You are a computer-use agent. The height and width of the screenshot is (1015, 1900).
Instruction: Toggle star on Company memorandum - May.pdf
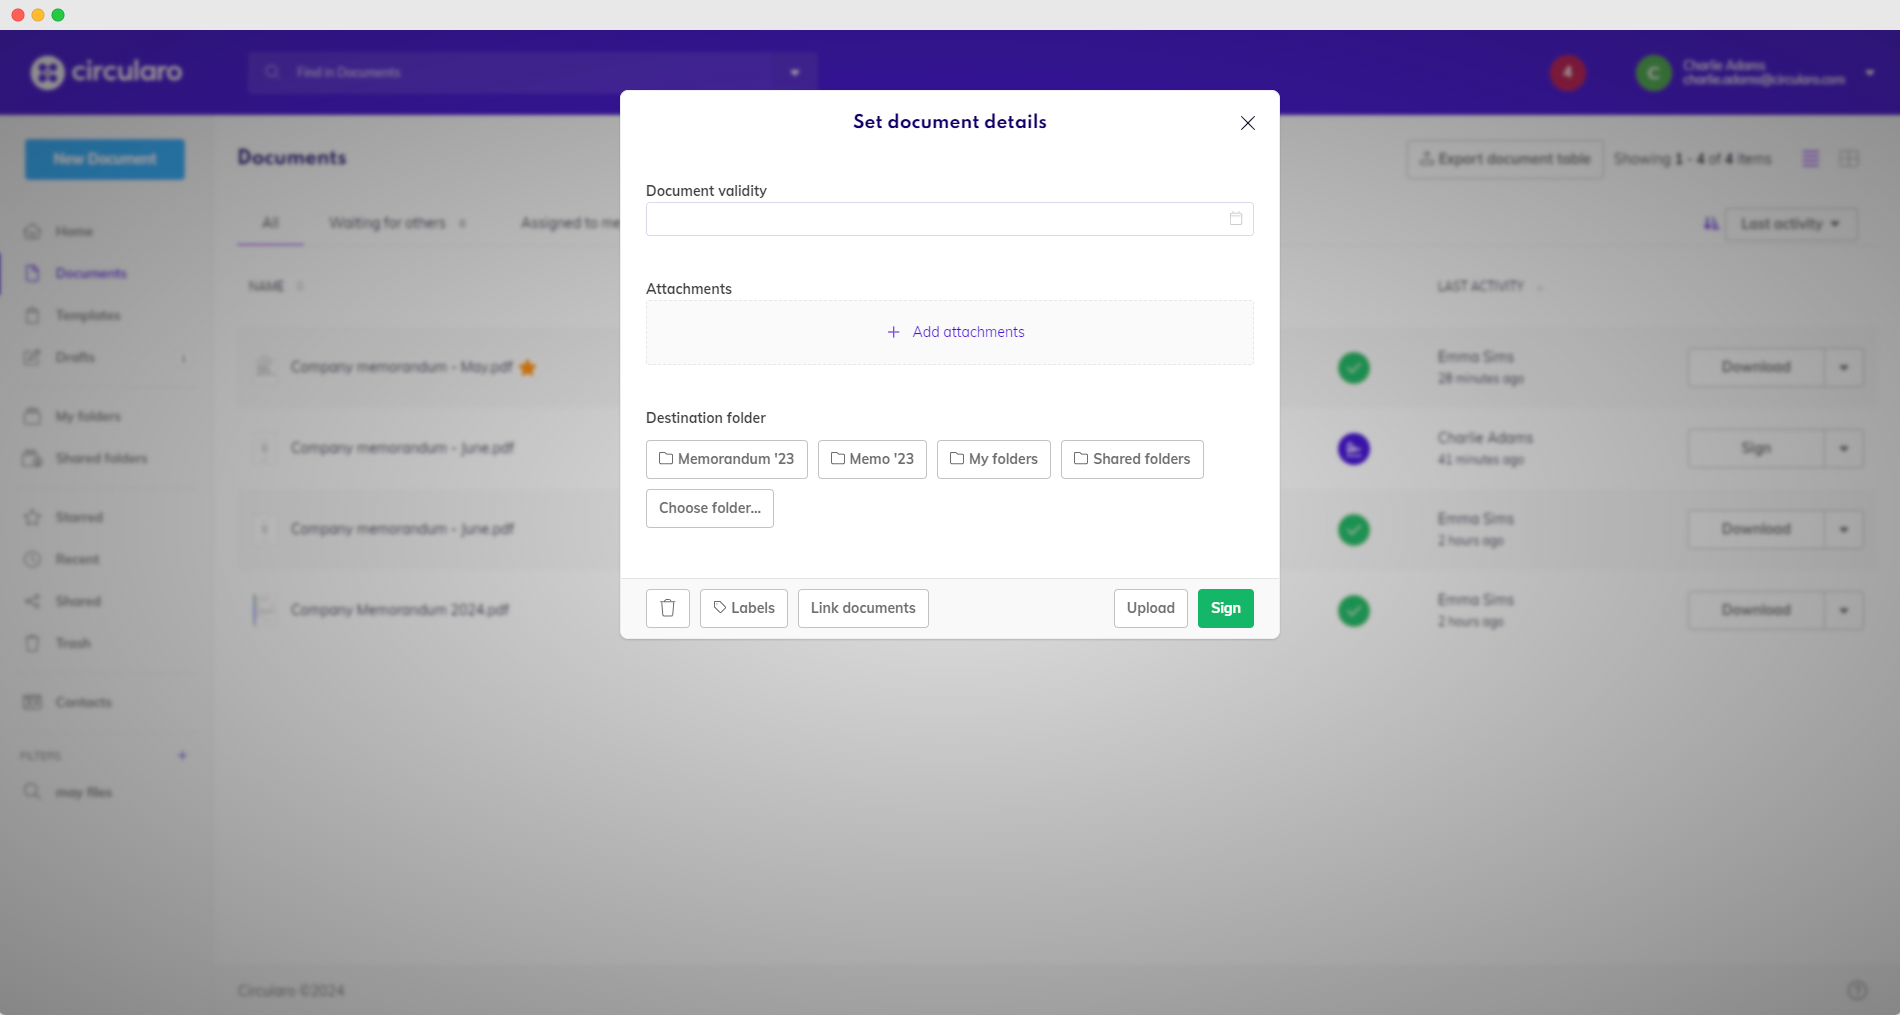click(528, 368)
